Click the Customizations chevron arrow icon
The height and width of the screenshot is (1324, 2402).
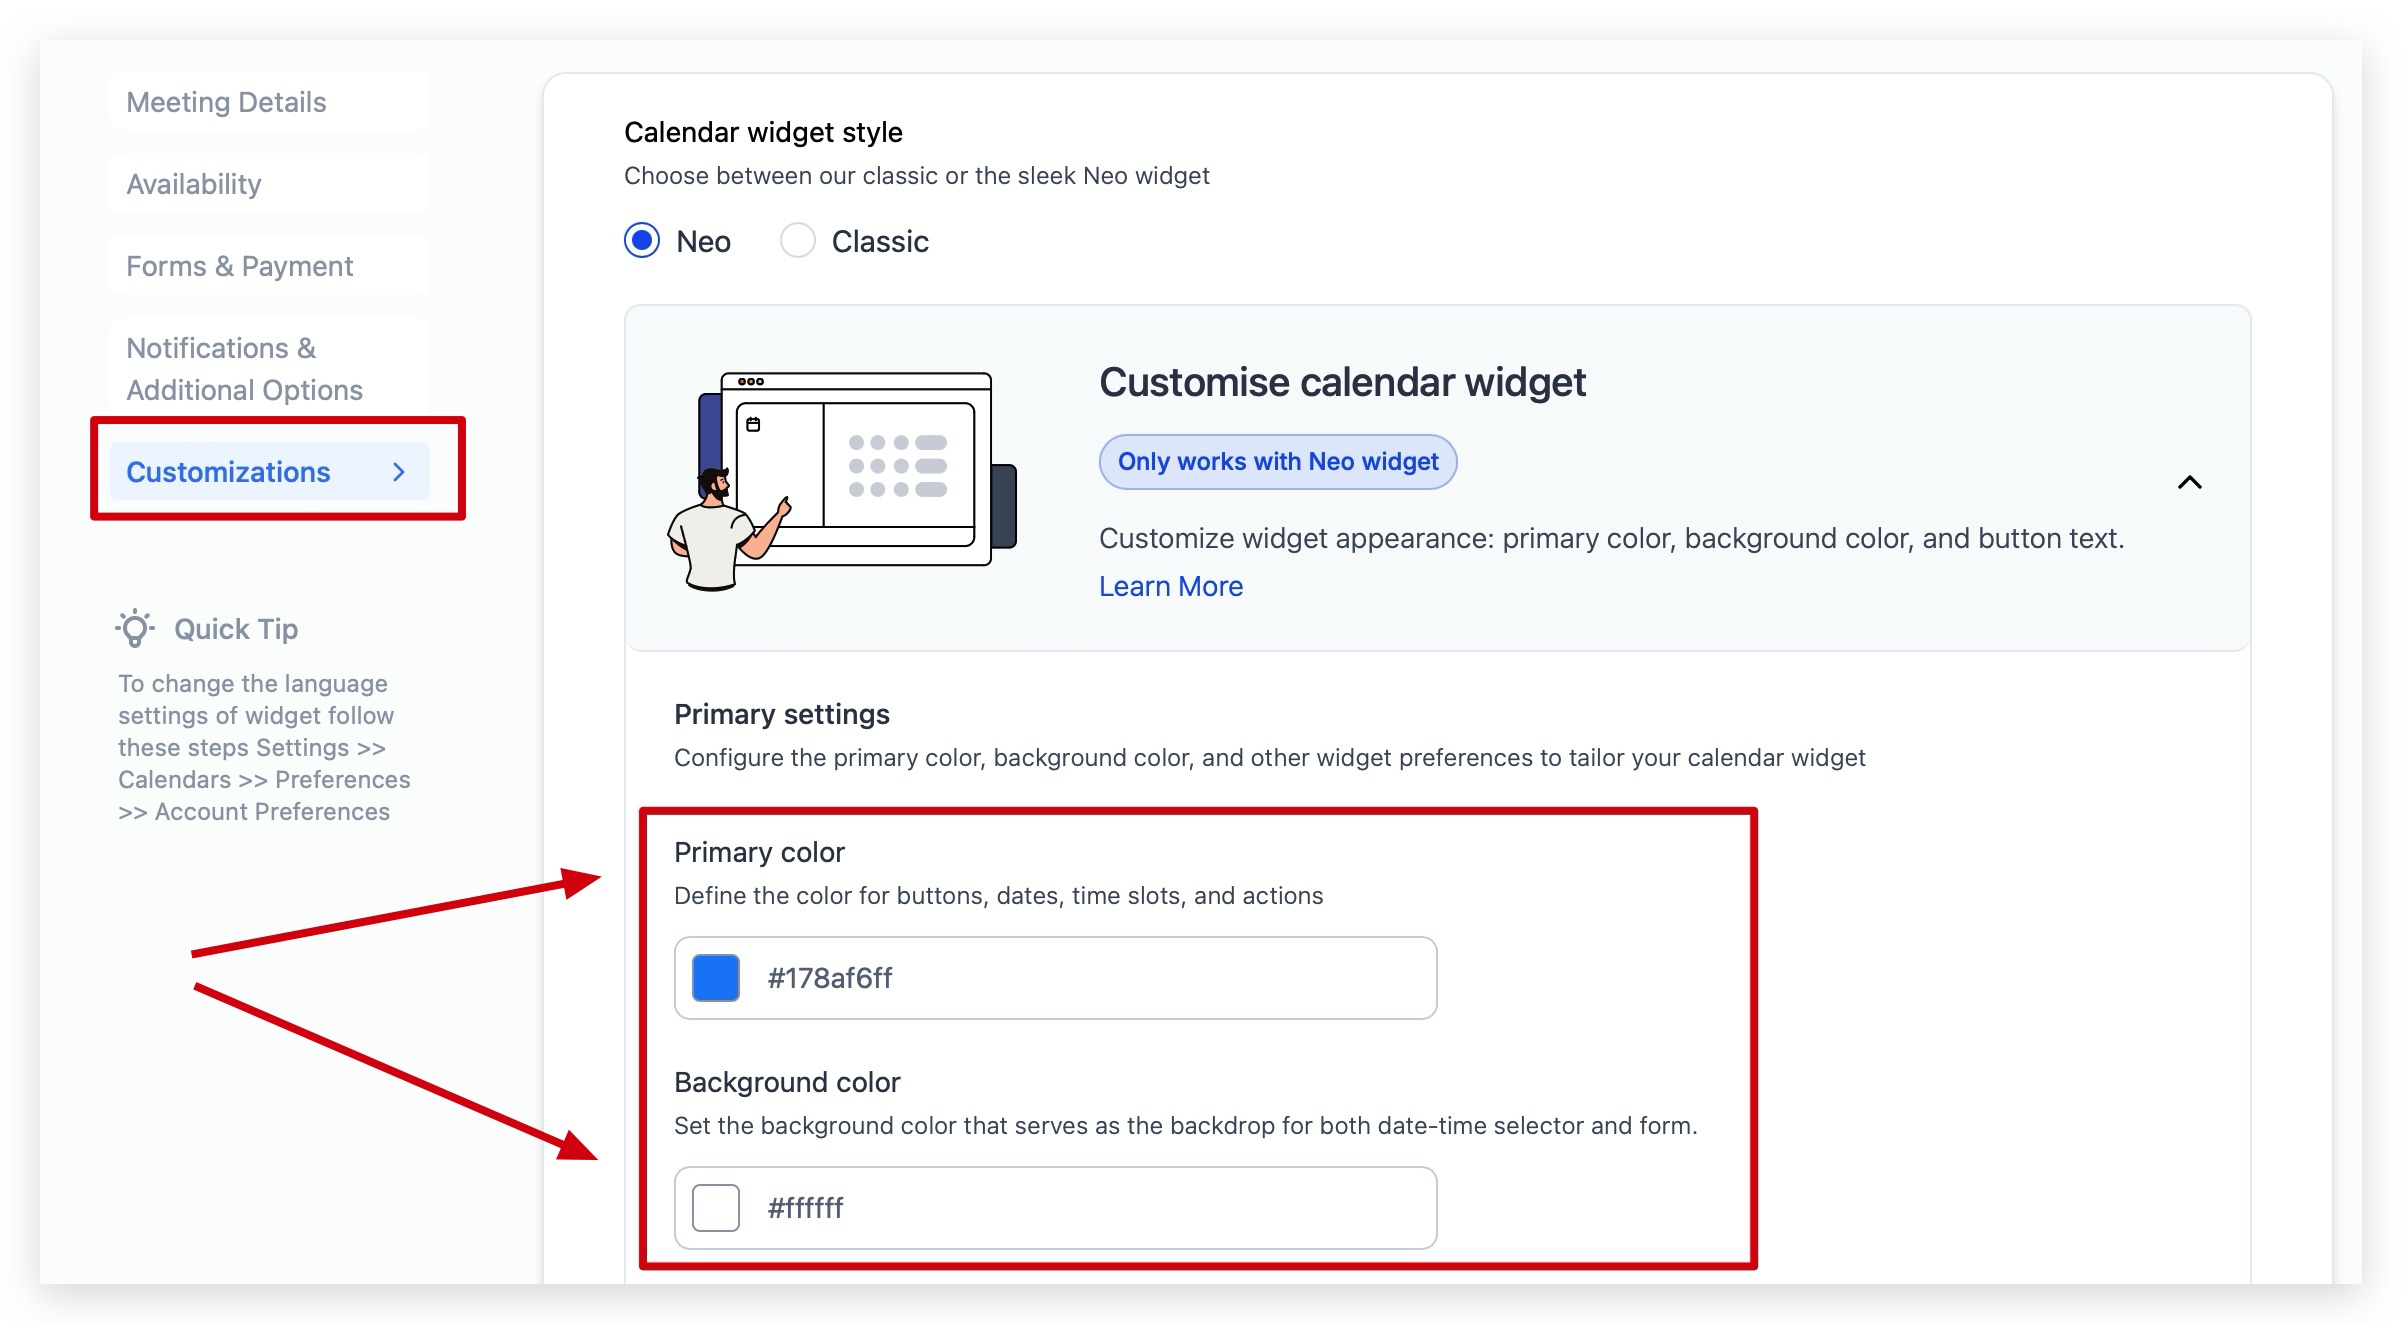pos(399,472)
